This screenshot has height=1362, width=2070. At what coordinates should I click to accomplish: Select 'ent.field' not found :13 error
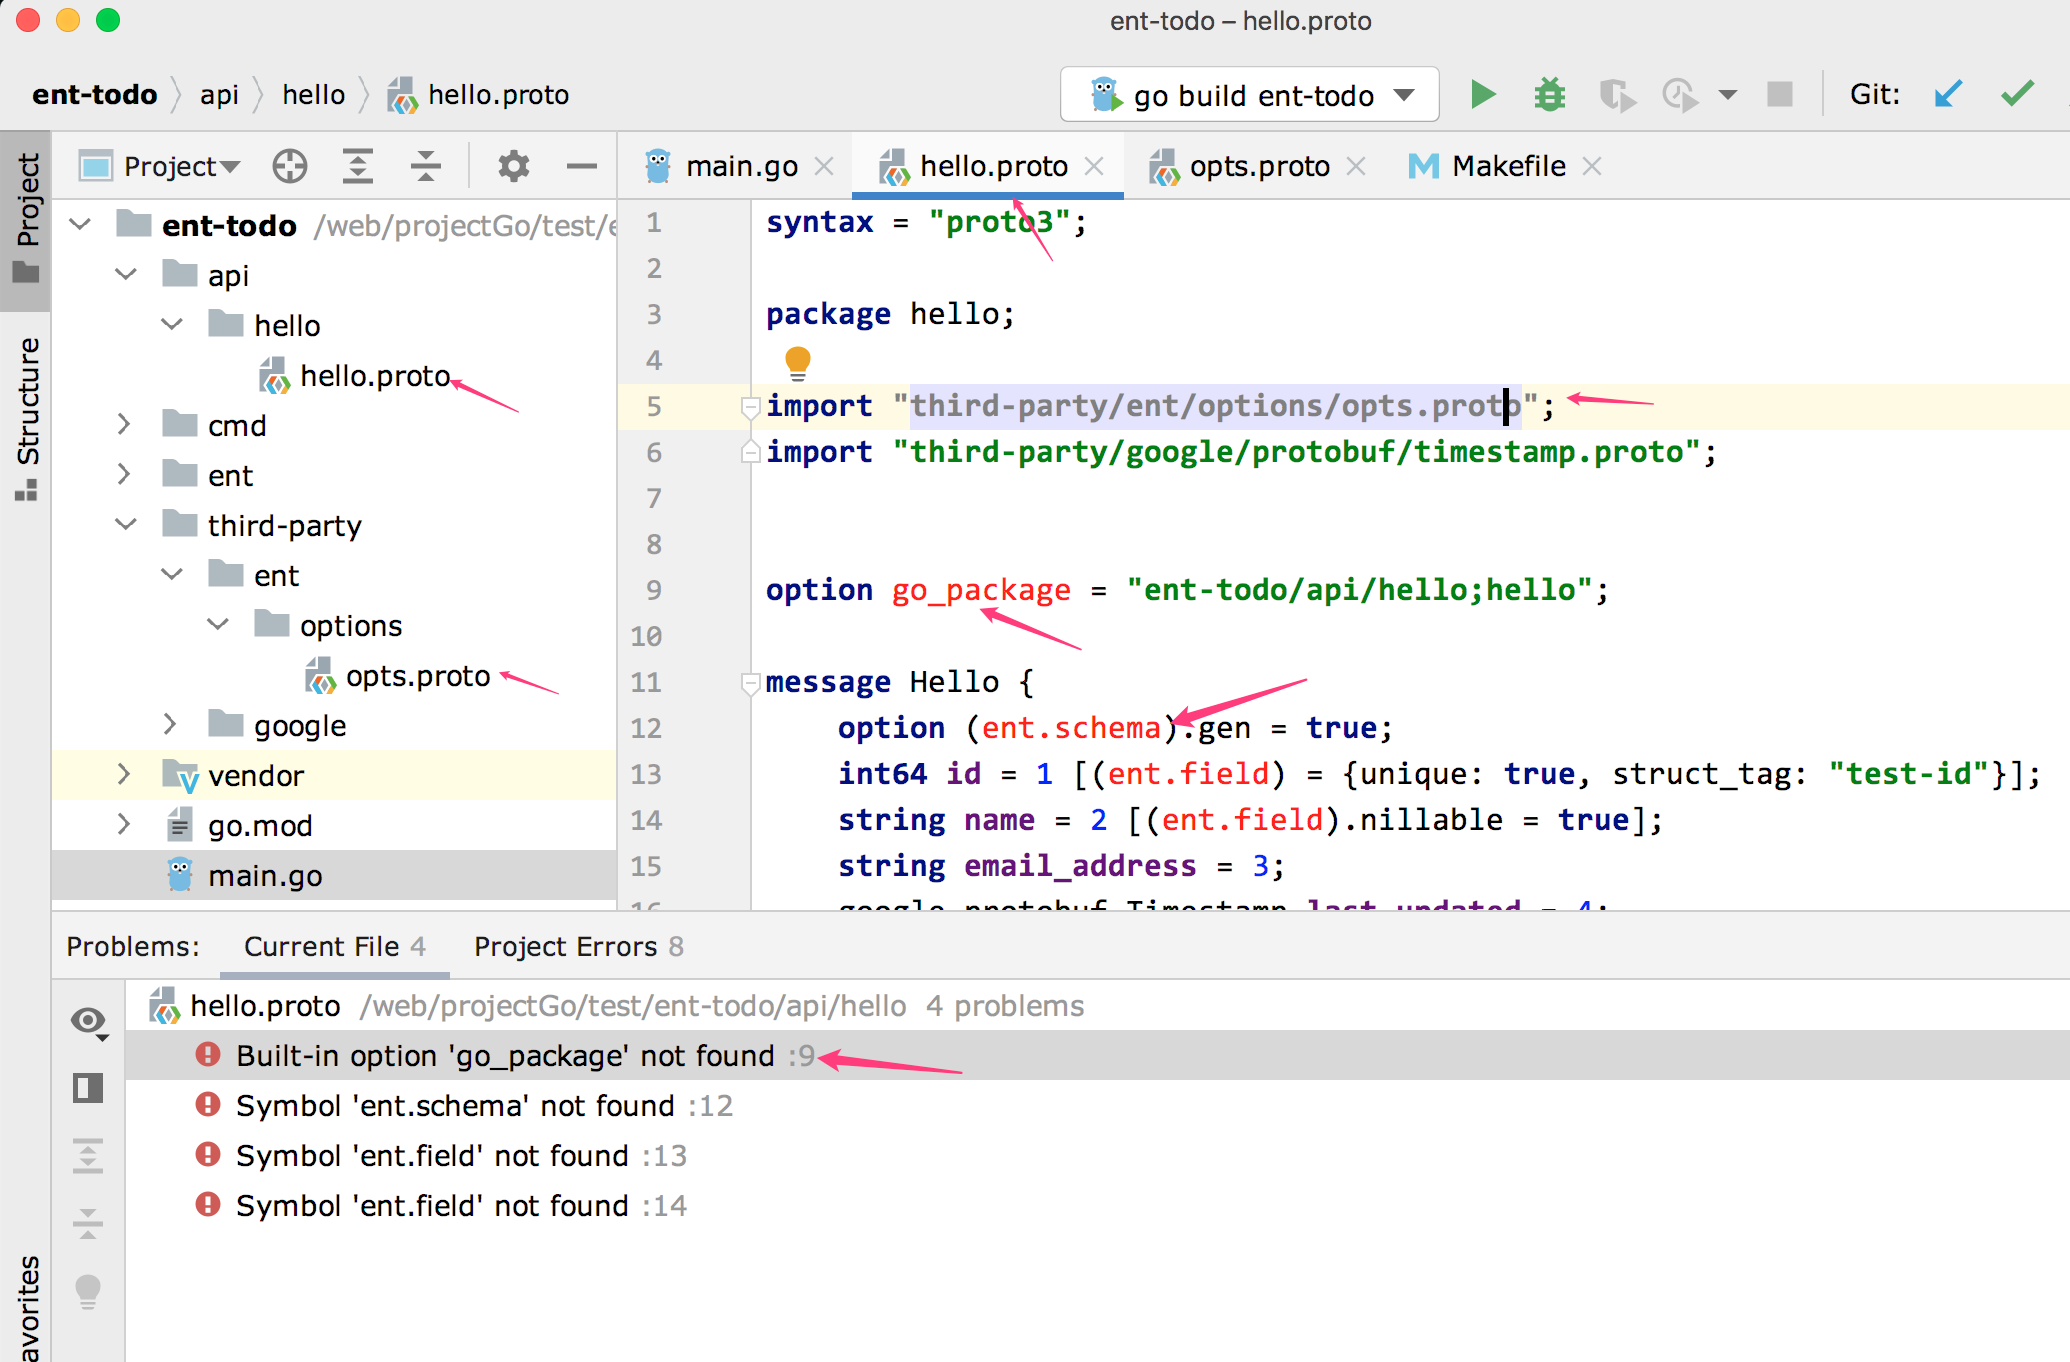click(x=1097, y=1156)
